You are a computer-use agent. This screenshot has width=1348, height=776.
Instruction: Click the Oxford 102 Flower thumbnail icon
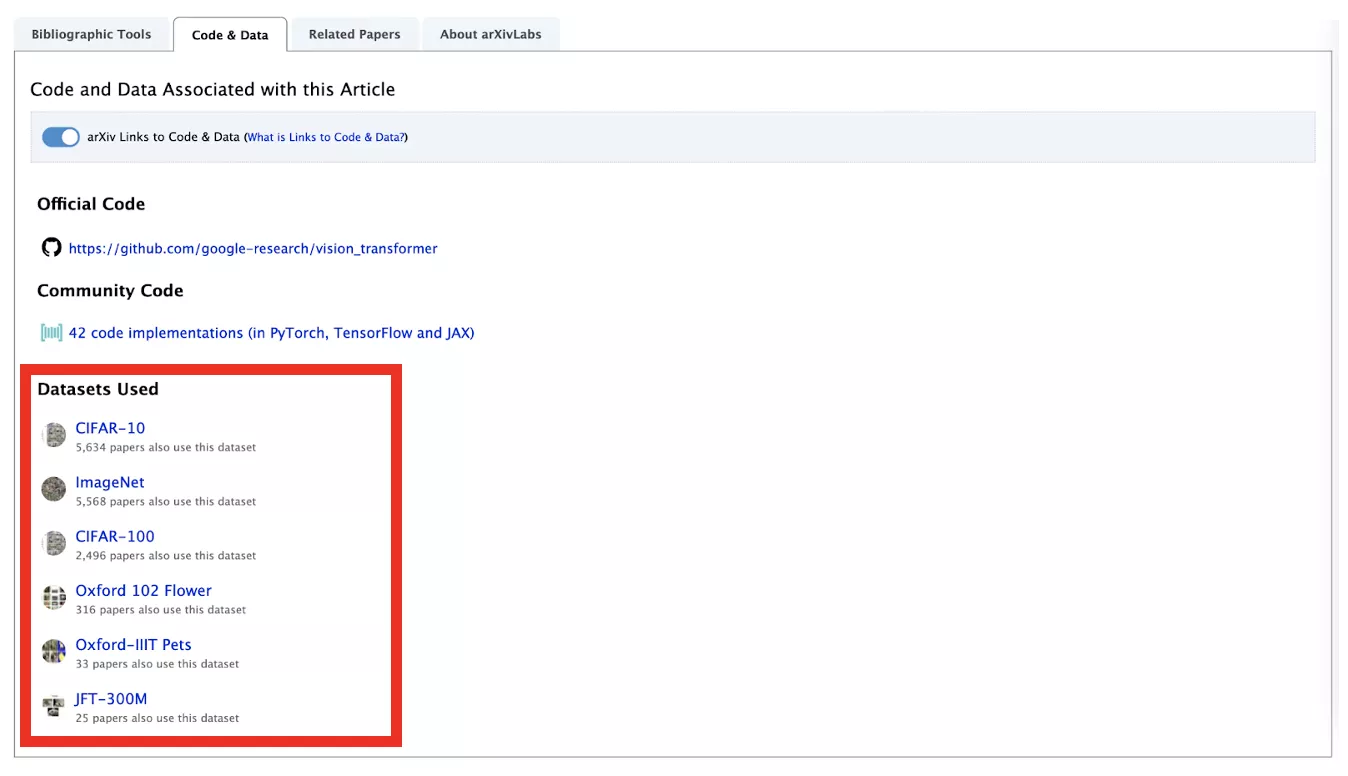click(53, 597)
